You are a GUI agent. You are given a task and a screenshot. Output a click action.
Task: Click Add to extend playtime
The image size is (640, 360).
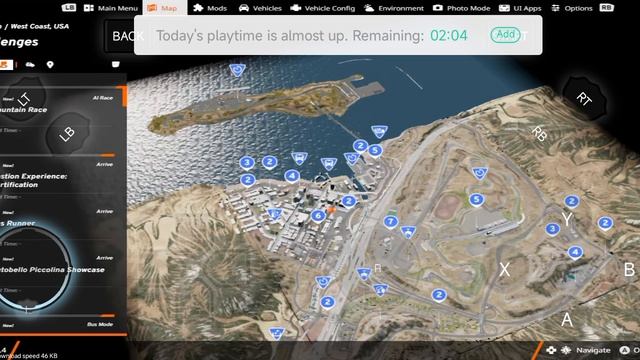(x=505, y=35)
